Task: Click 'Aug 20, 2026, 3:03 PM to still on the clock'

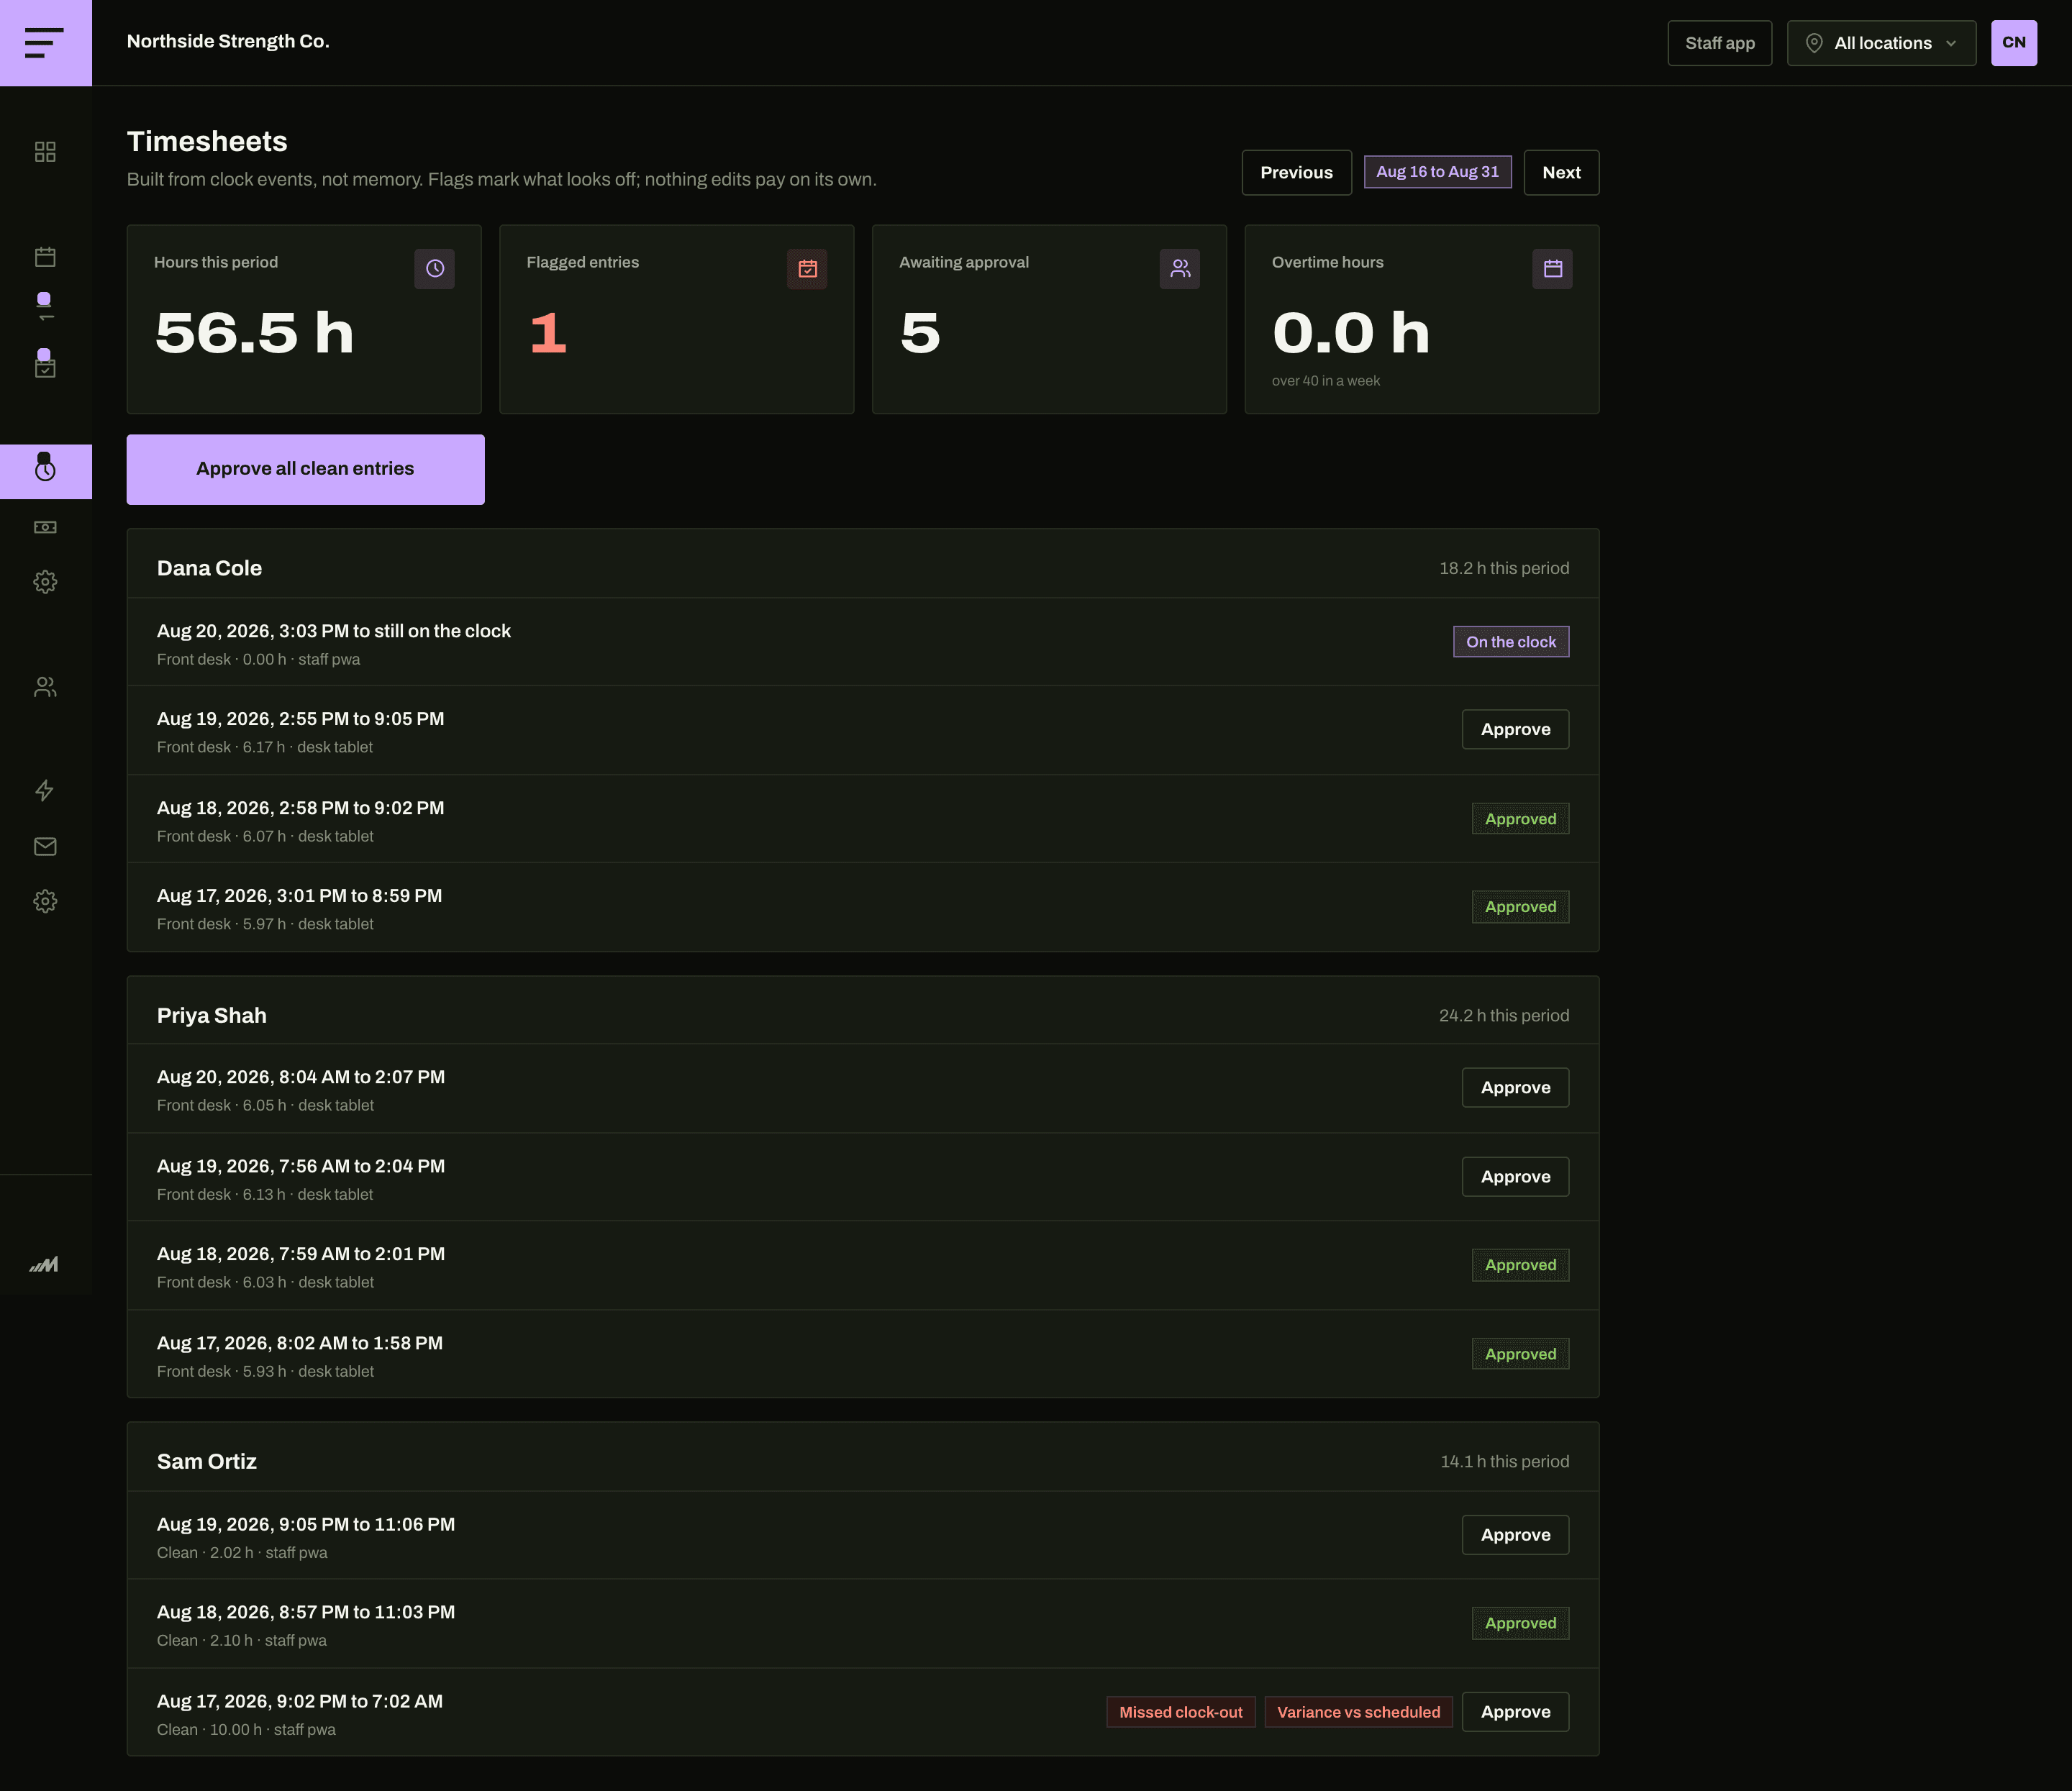Action: pyautogui.click(x=334, y=631)
